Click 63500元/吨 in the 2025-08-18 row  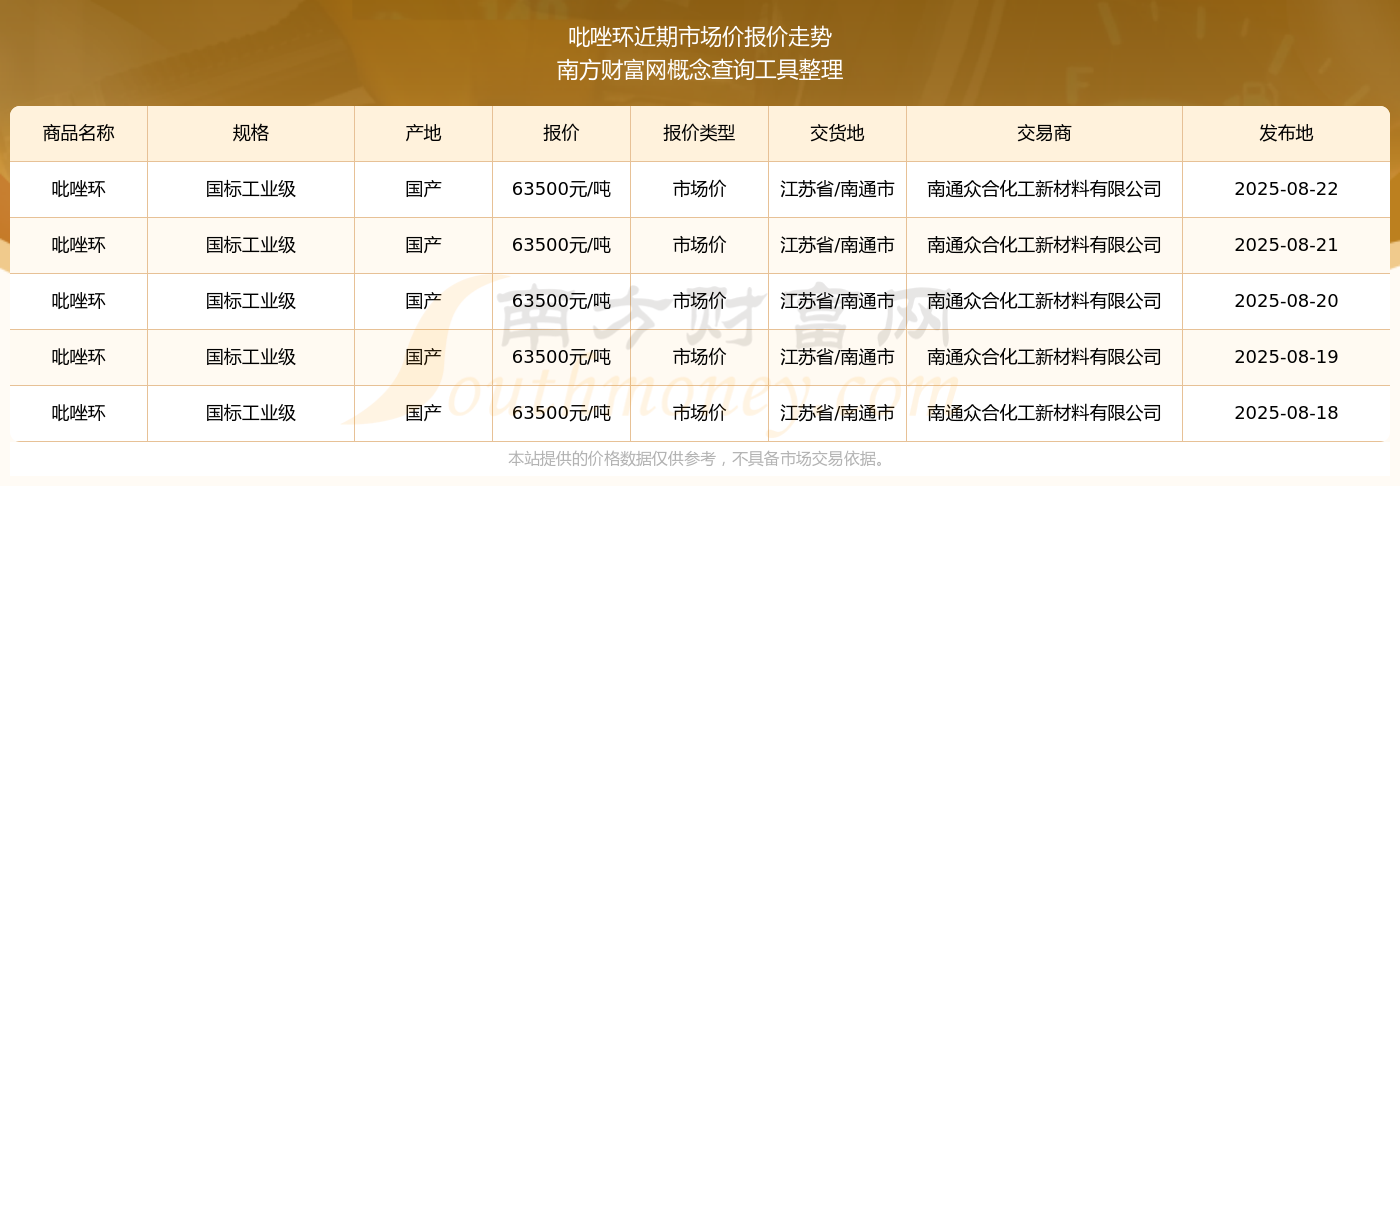coord(561,413)
